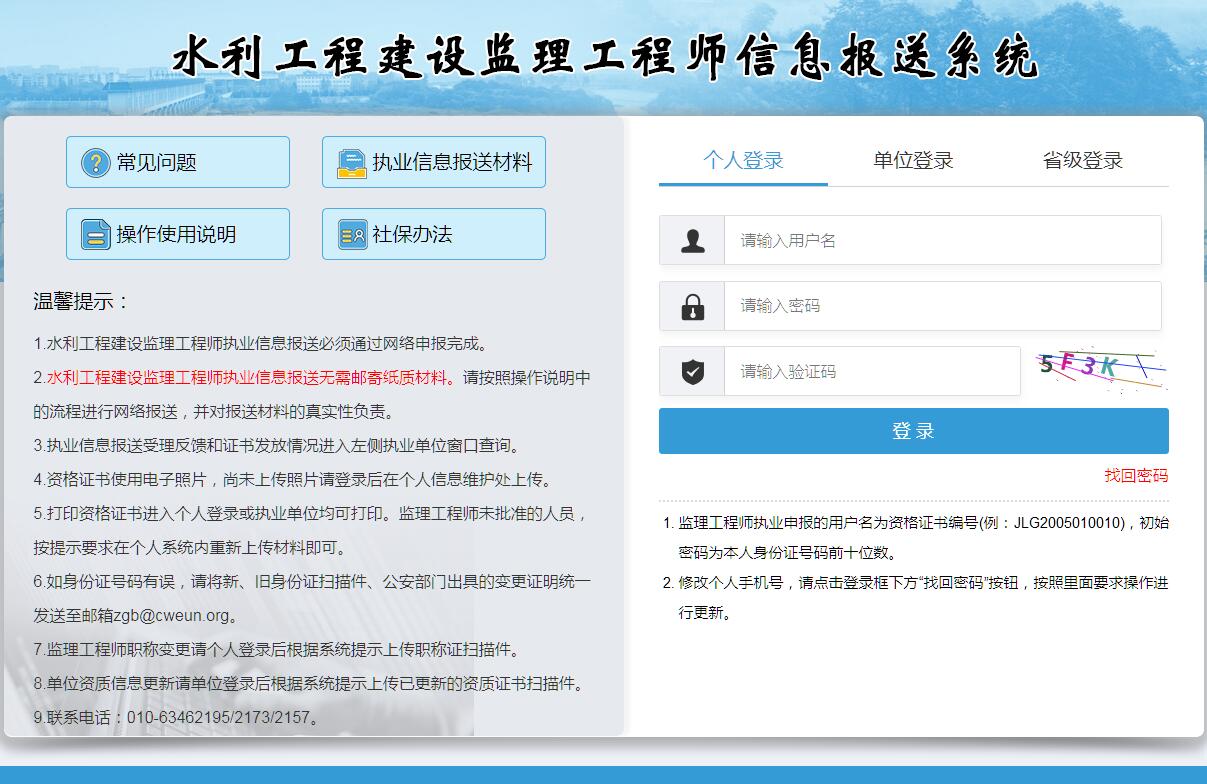Viewport: 1207px width, 784px height.
Task: Click the shield icon at captcha field
Action: (692, 372)
